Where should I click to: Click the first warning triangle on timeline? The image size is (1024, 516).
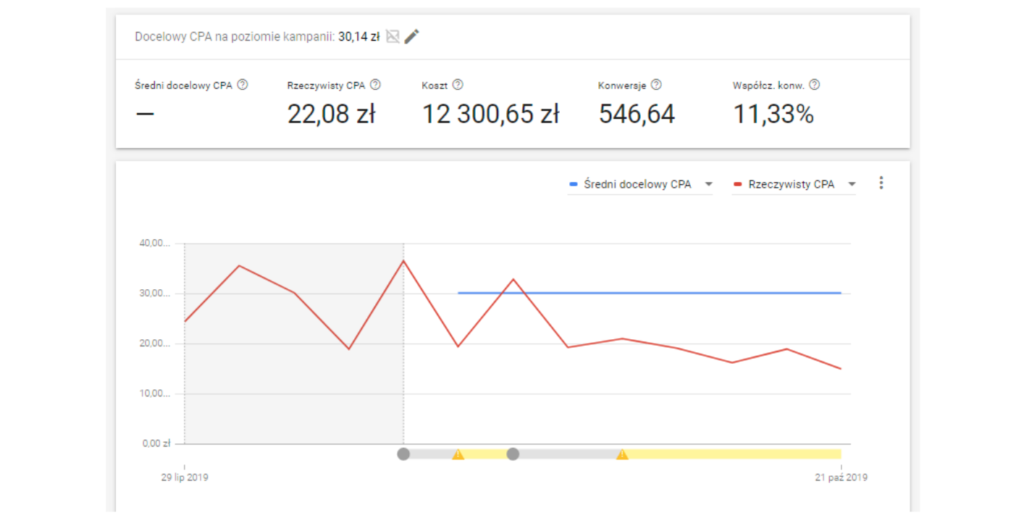pyautogui.click(x=458, y=454)
